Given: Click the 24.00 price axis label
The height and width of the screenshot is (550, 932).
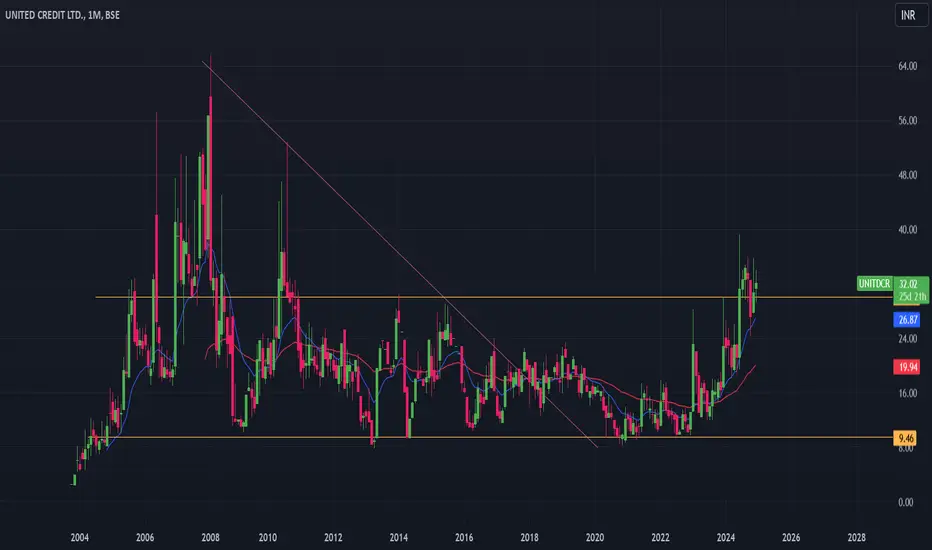Looking at the screenshot, I should (908, 339).
